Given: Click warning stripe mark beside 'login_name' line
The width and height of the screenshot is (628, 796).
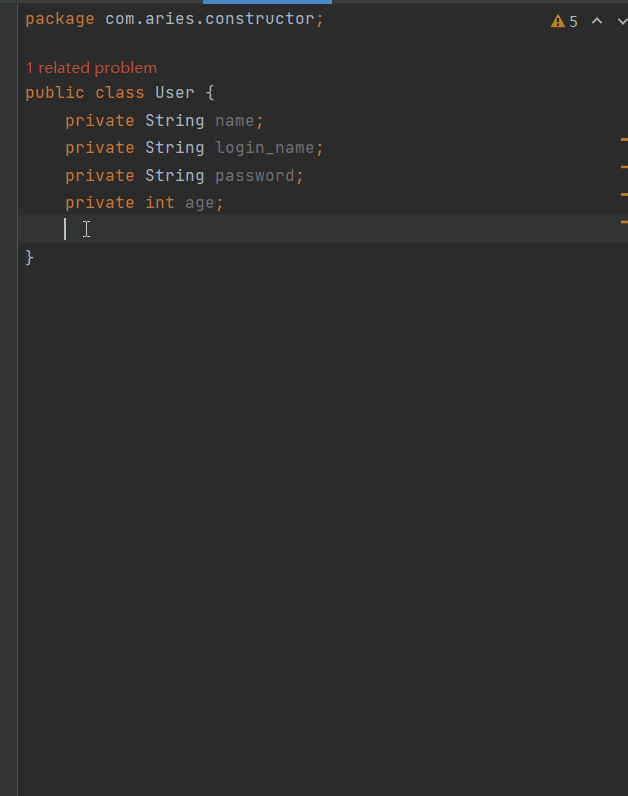Looking at the screenshot, I should click(624, 167).
